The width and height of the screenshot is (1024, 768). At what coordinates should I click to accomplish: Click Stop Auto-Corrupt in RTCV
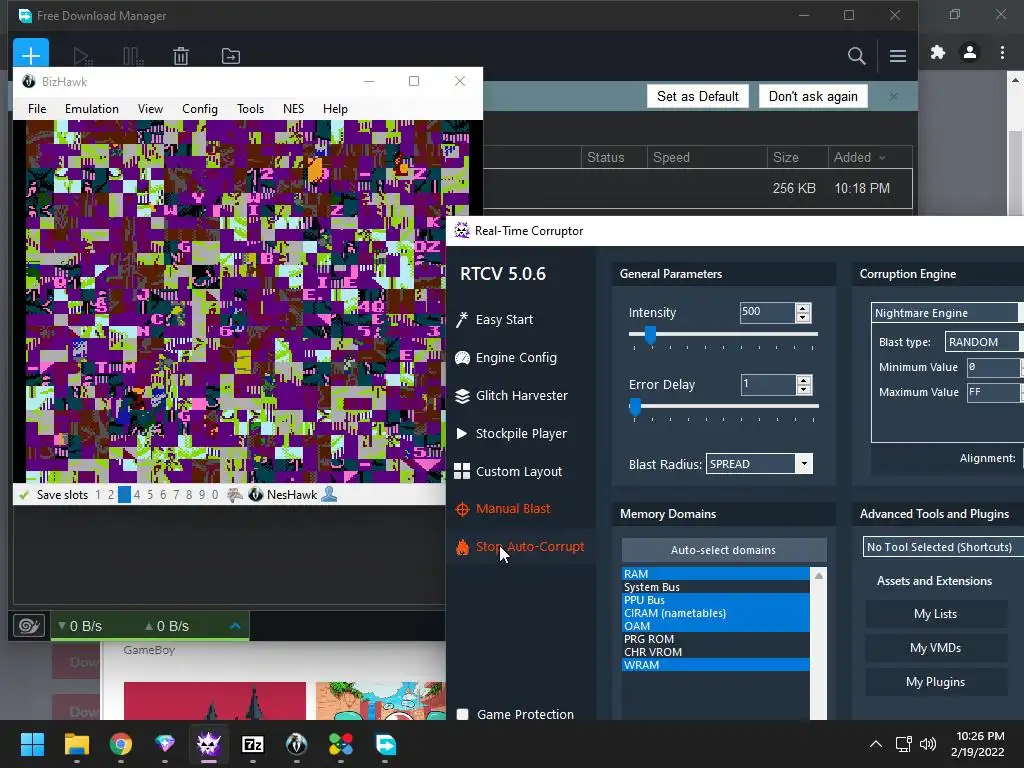point(520,547)
